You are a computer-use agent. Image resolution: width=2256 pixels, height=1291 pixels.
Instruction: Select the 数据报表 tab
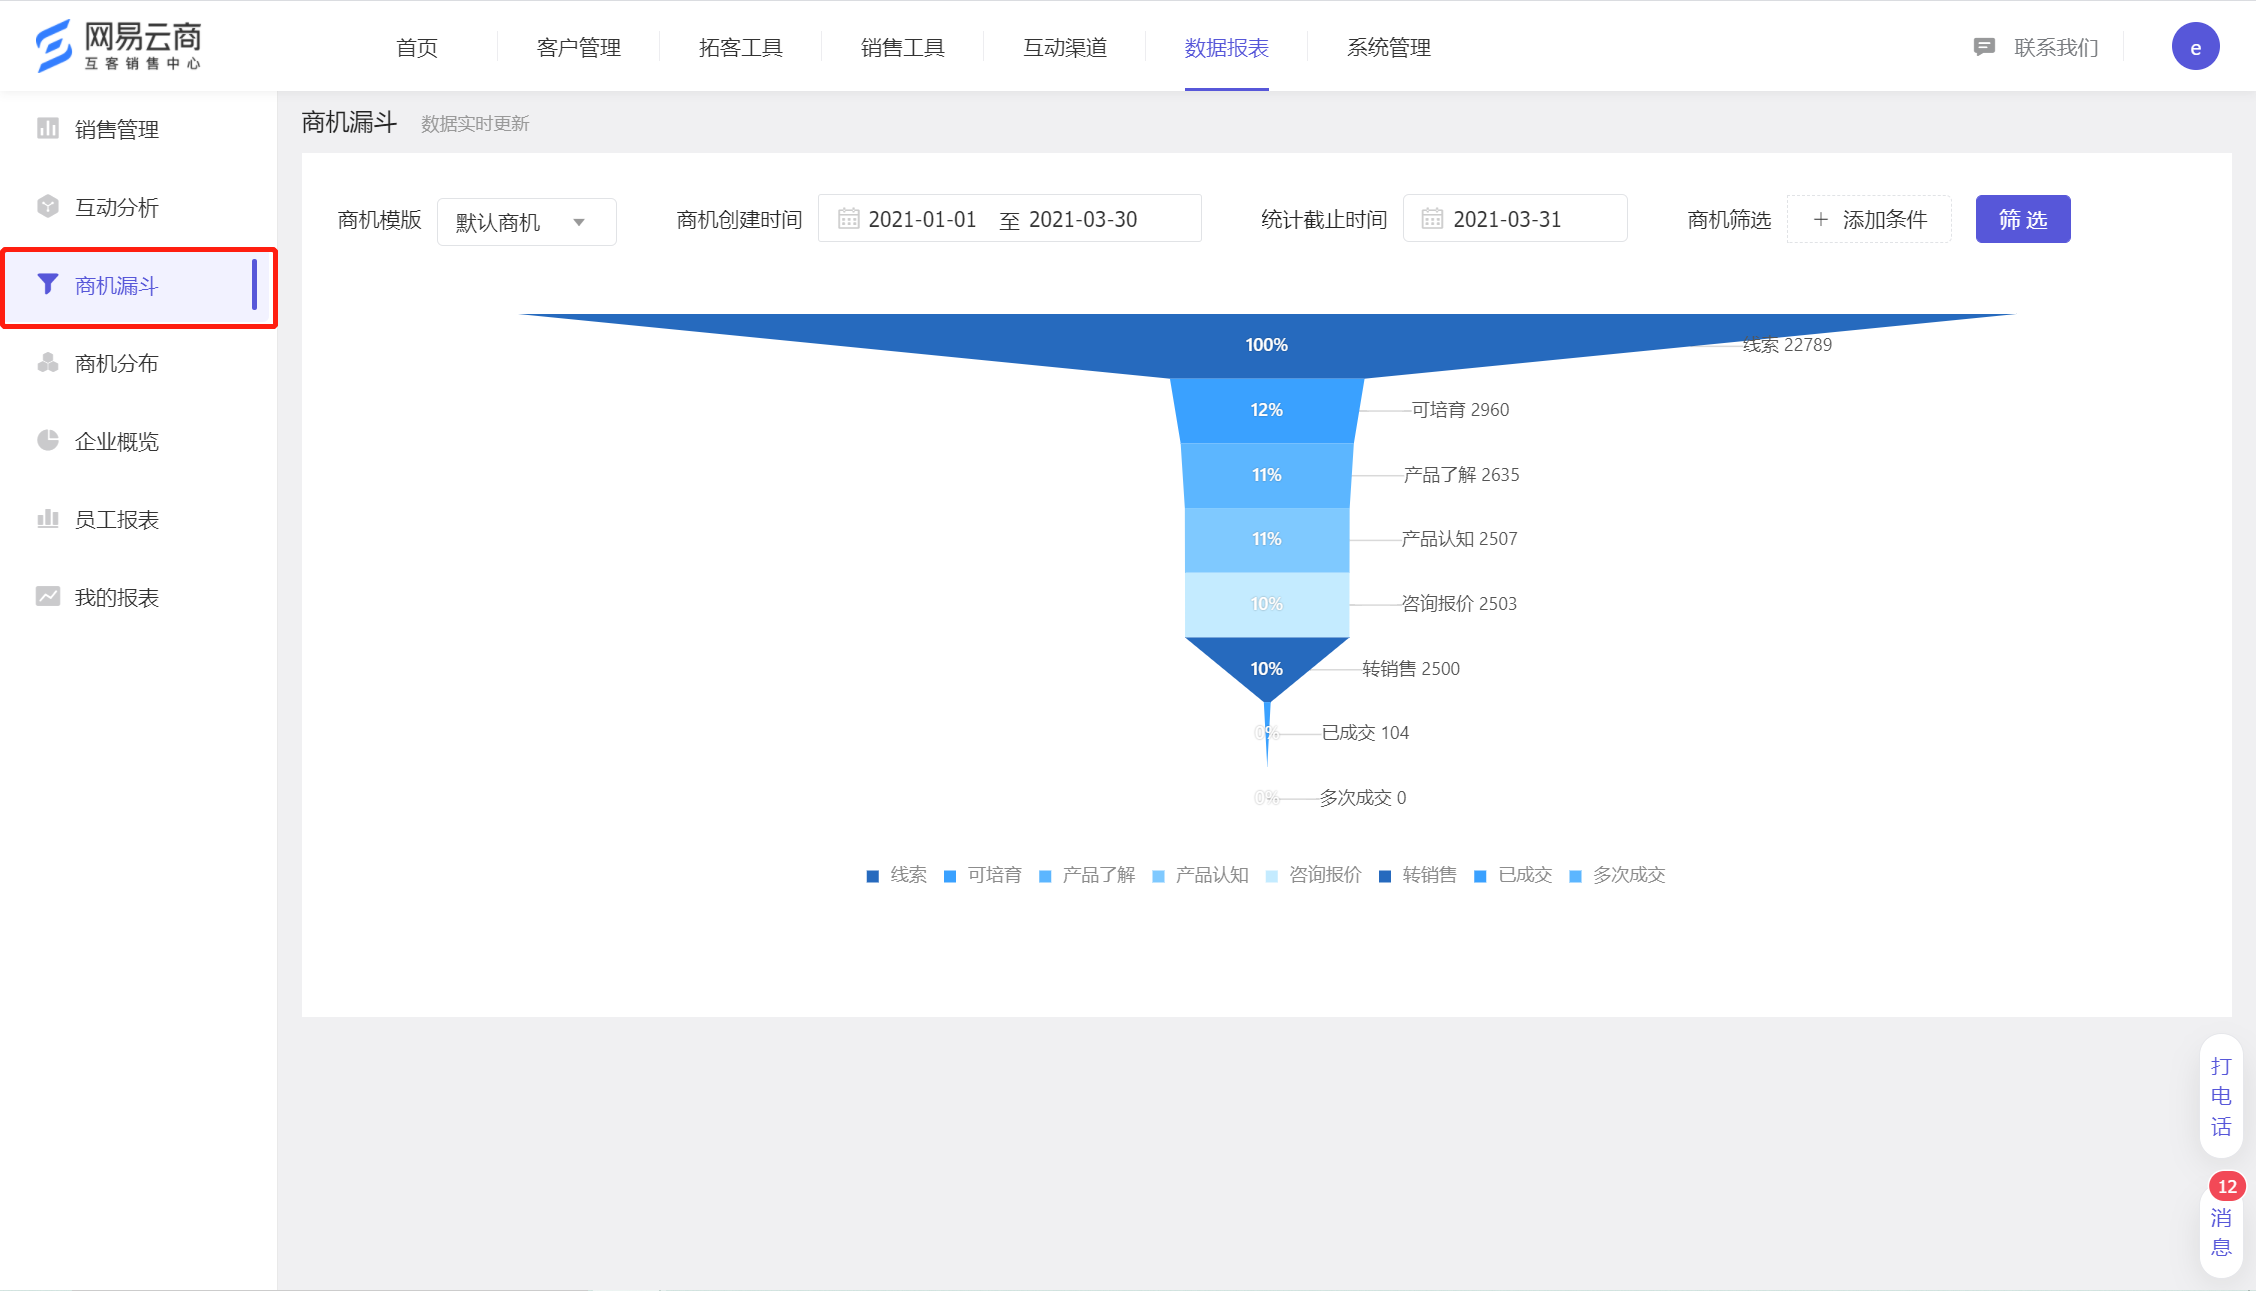[x=1226, y=47]
